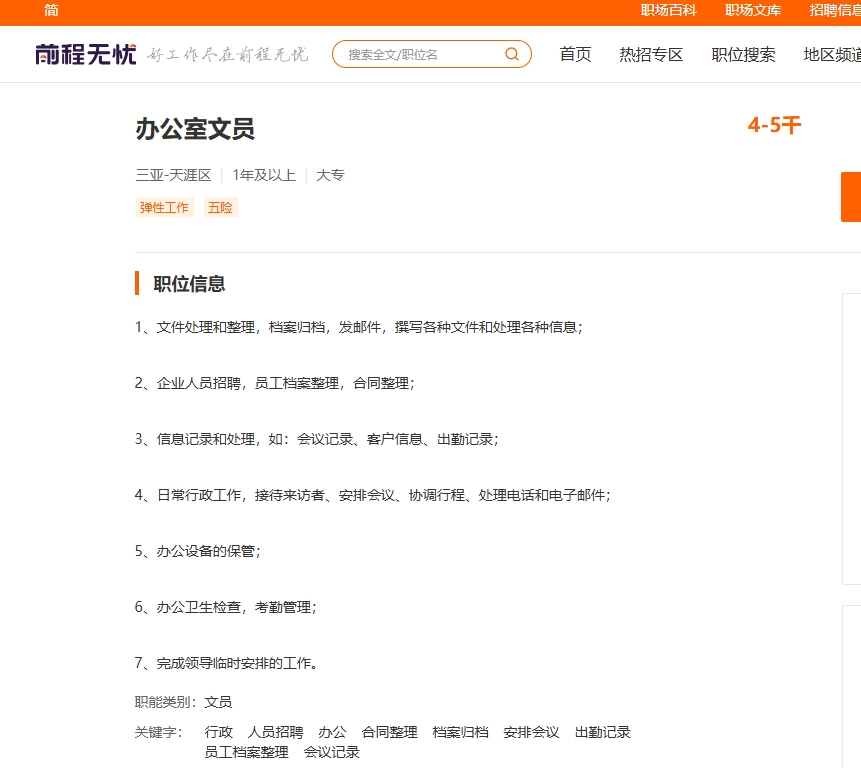Click the 会议记录 keyword link

coord(331,752)
